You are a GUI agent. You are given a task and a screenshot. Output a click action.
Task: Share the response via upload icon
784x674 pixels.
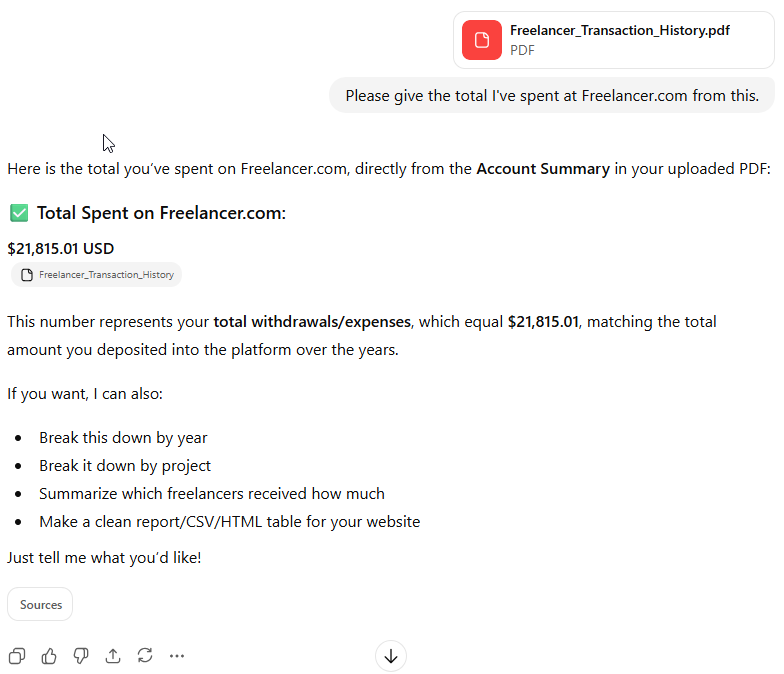point(113,656)
